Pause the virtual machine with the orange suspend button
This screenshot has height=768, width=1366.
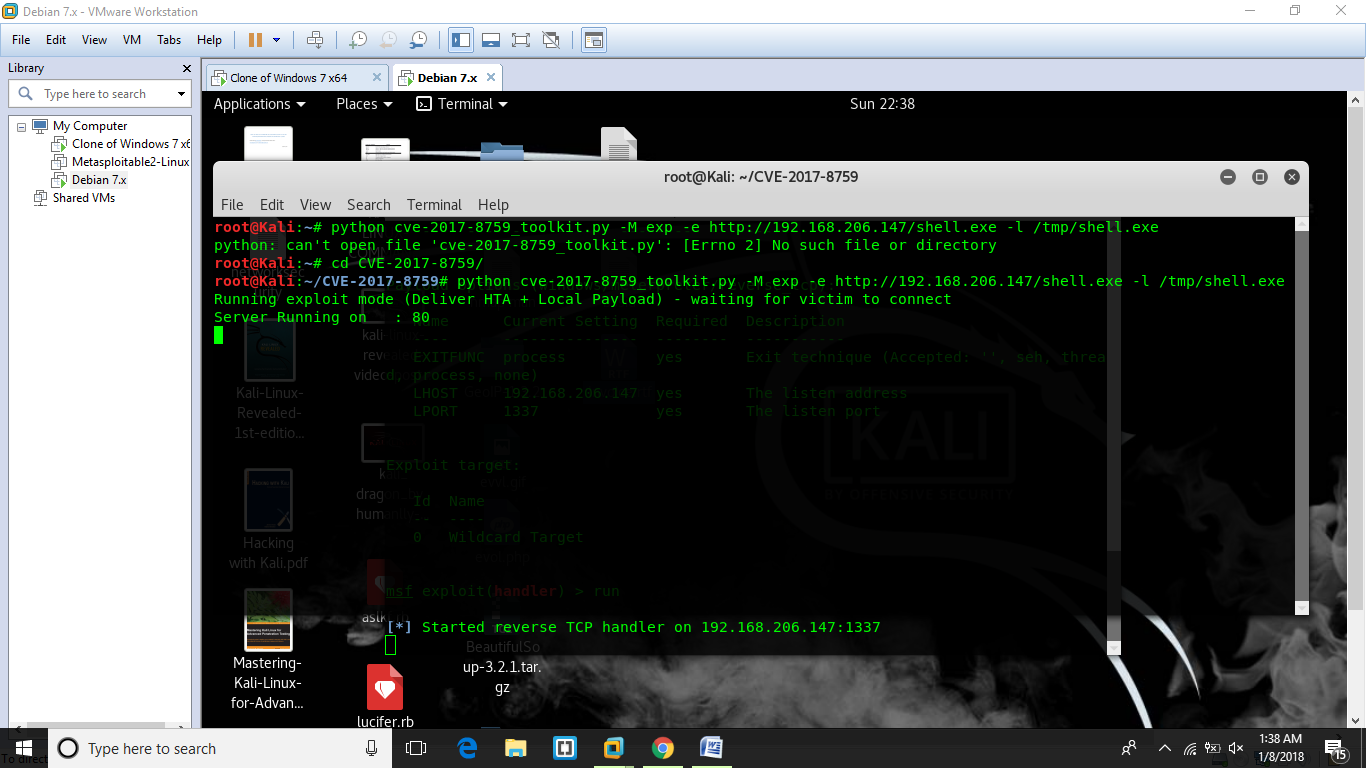(255, 40)
